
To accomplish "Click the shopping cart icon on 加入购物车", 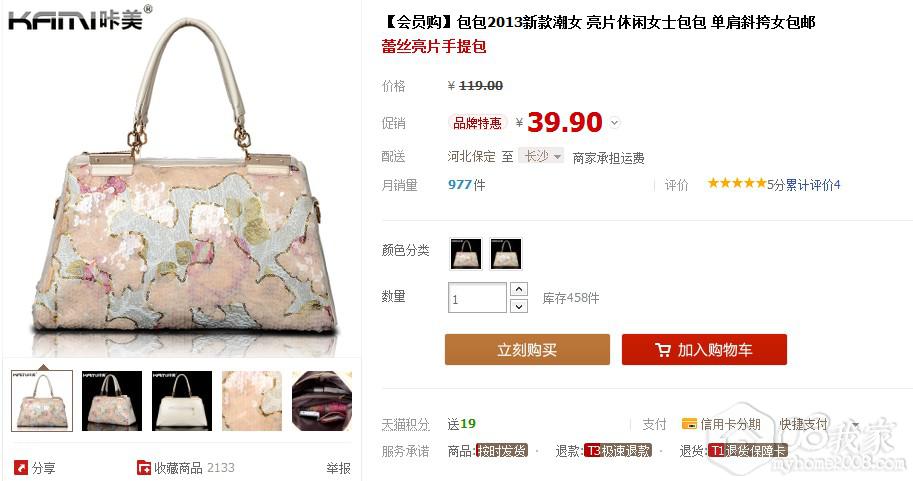I will tap(663, 349).
